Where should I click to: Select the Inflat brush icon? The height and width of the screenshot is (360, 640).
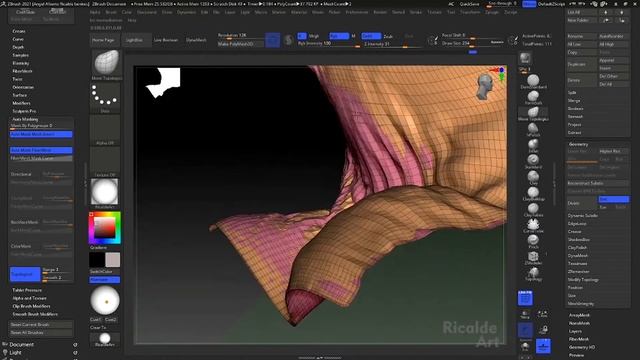533,145
